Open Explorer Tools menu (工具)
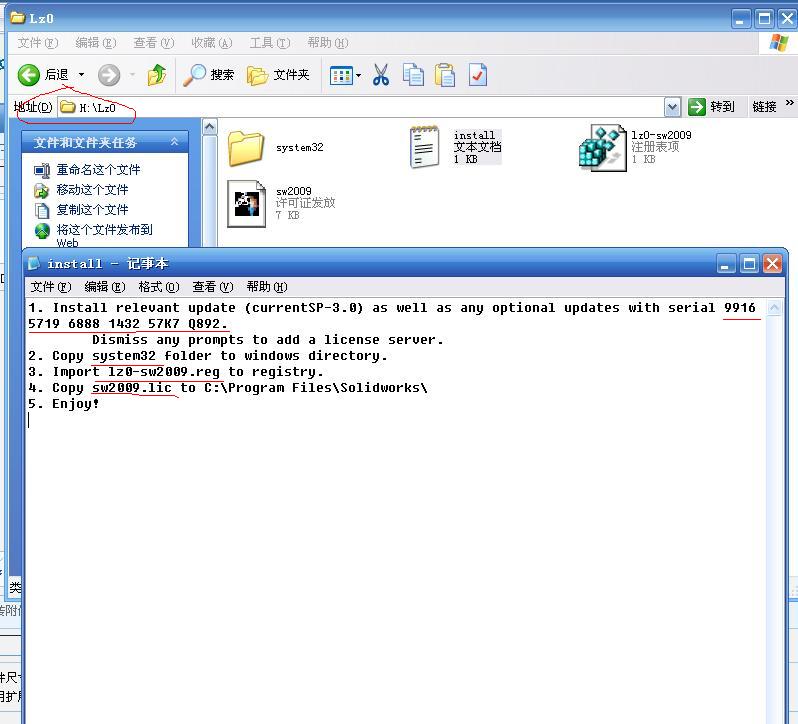Image resolution: width=798 pixels, height=724 pixels. [270, 43]
